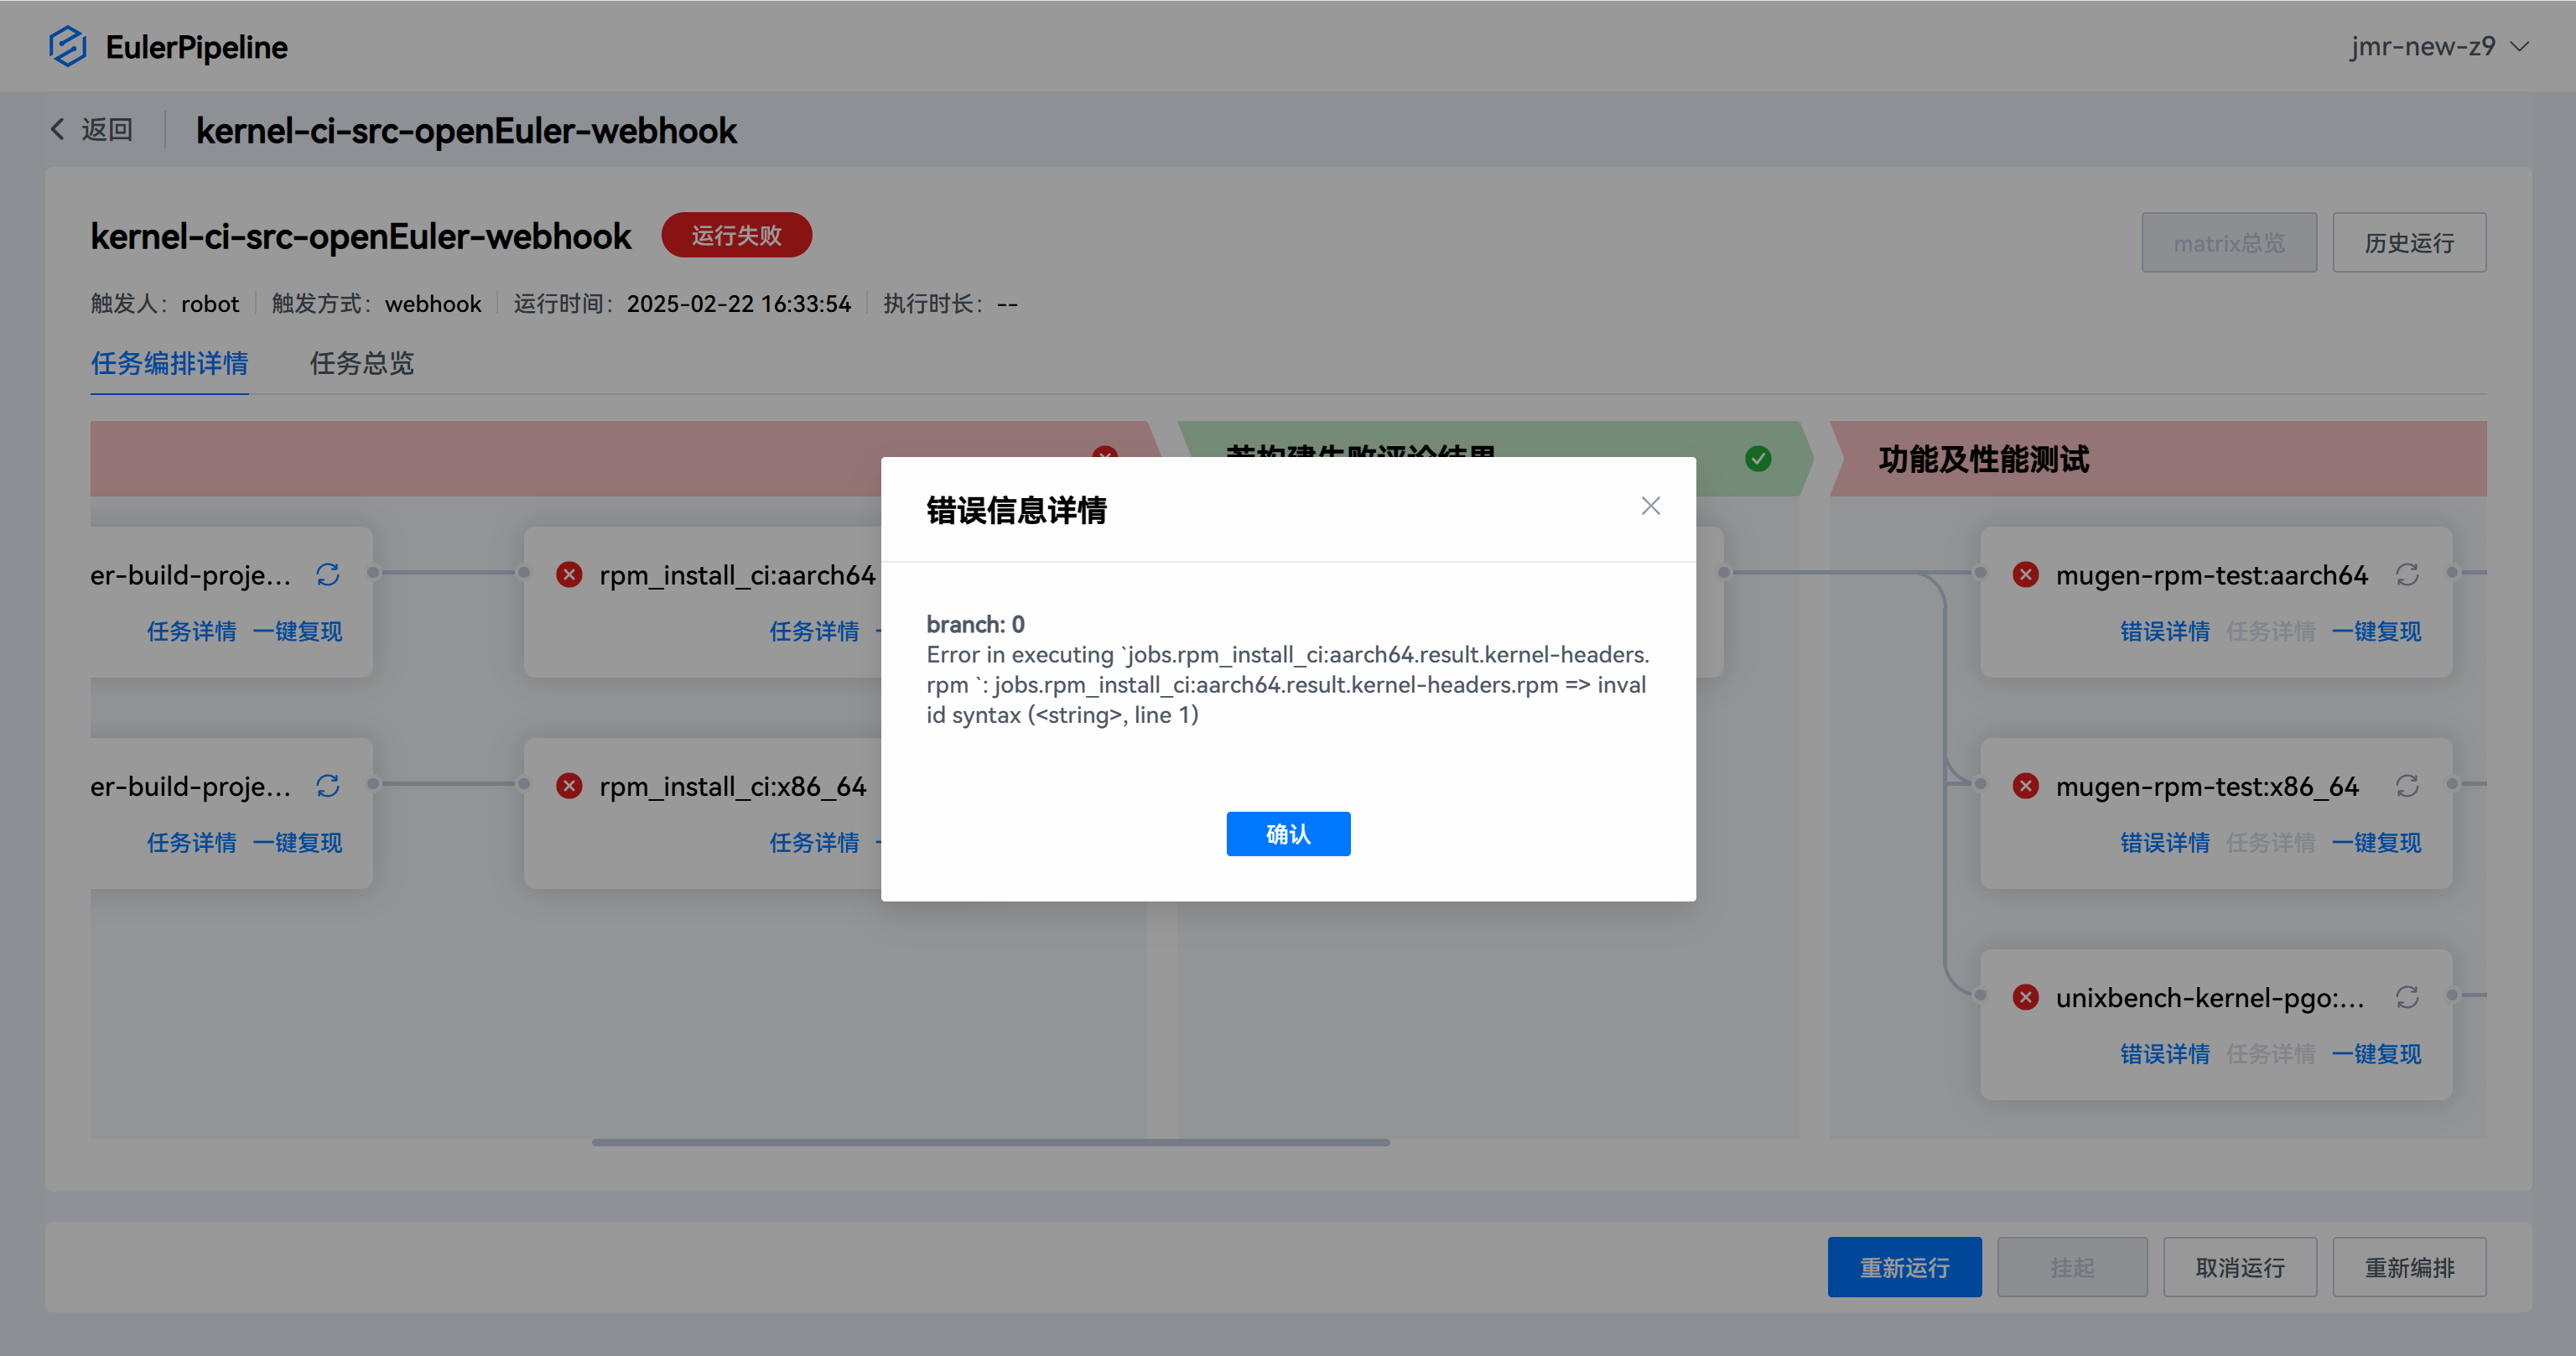The width and height of the screenshot is (2576, 1356).
Task: Open 任务详情 of first er-build-proje job
Action: point(192,631)
